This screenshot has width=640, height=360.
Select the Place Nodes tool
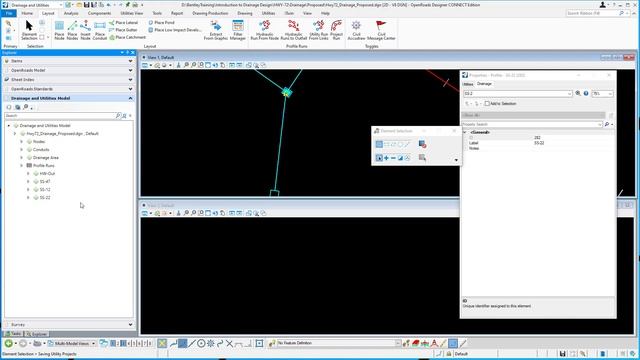point(72,30)
